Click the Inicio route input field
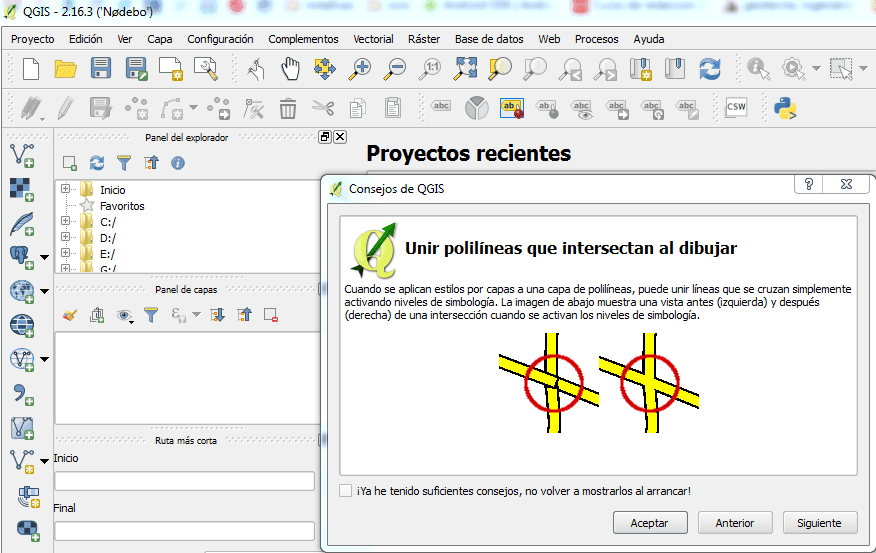This screenshot has width=876, height=553. click(184, 481)
